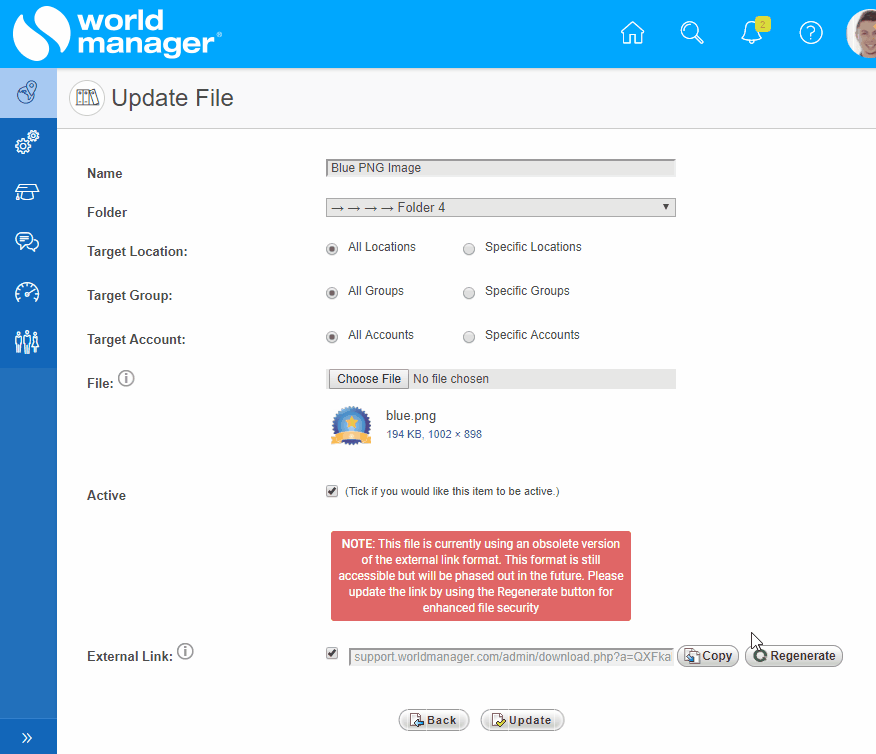The height and width of the screenshot is (754, 876).
Task: Open the training graduation cap sidebar icon
Action: 27,192
